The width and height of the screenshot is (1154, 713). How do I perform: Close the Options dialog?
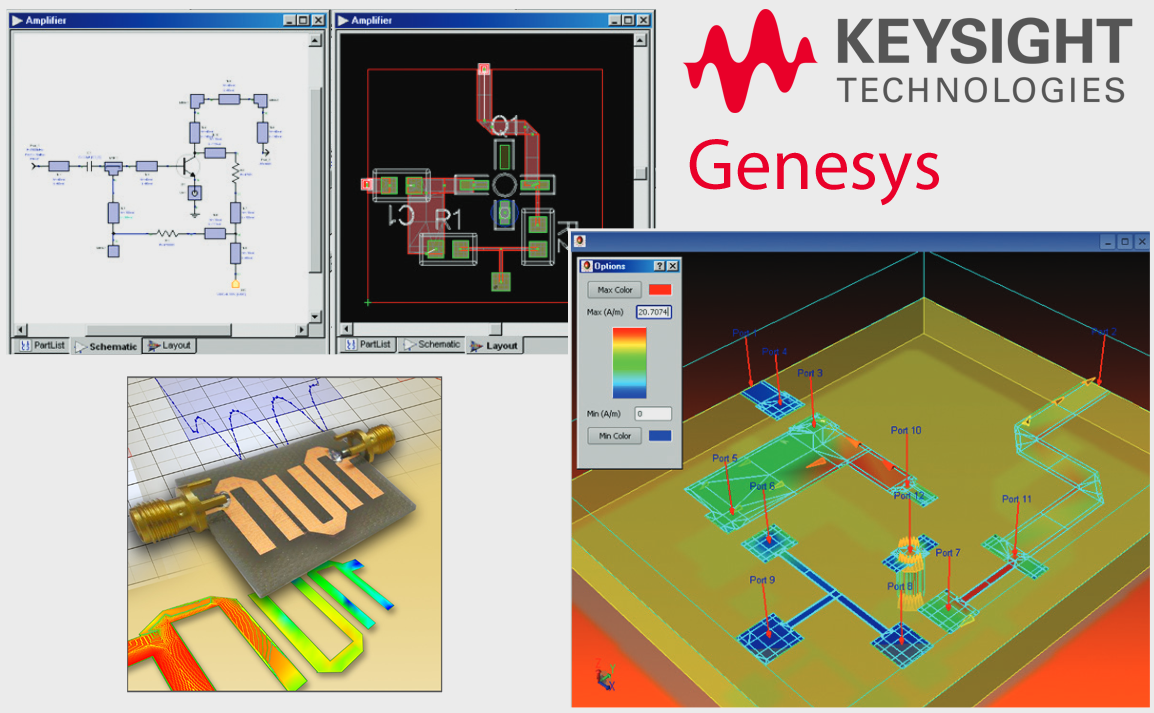673,266
